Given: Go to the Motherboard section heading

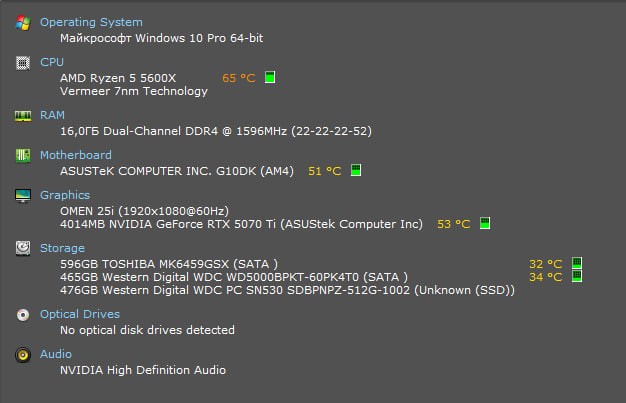Looking at the screenshot, I should 76,155.
